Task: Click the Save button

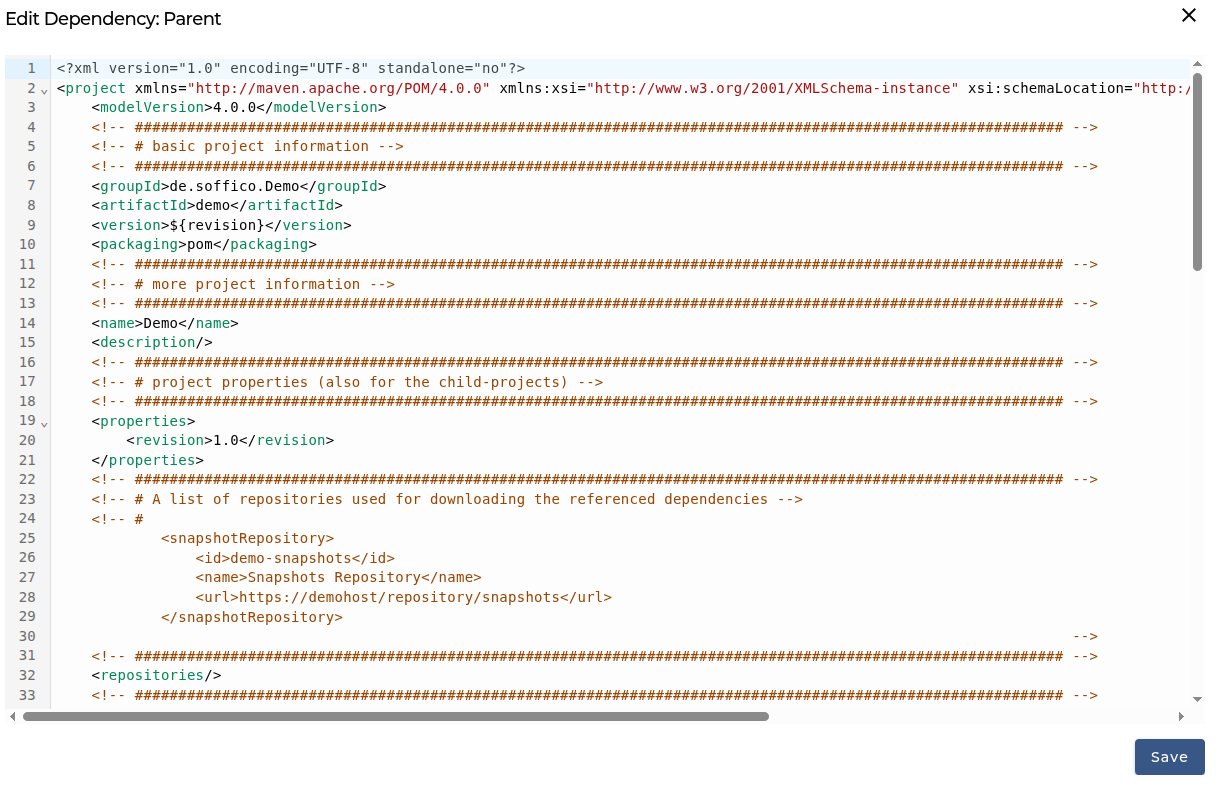Action: (x=1169, y=757)
